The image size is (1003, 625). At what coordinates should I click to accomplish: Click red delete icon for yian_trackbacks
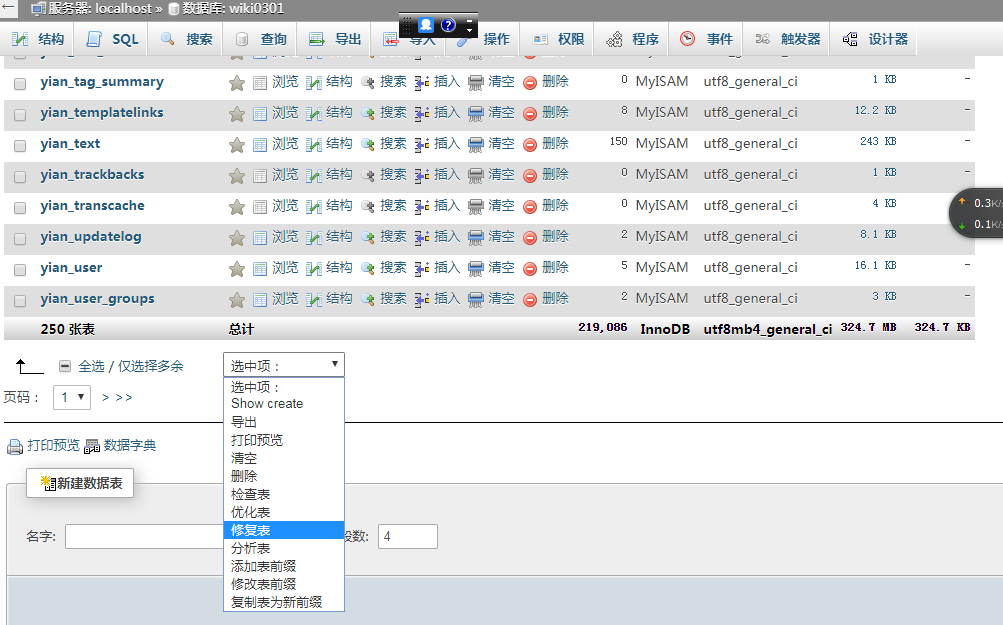pos(530,176)
